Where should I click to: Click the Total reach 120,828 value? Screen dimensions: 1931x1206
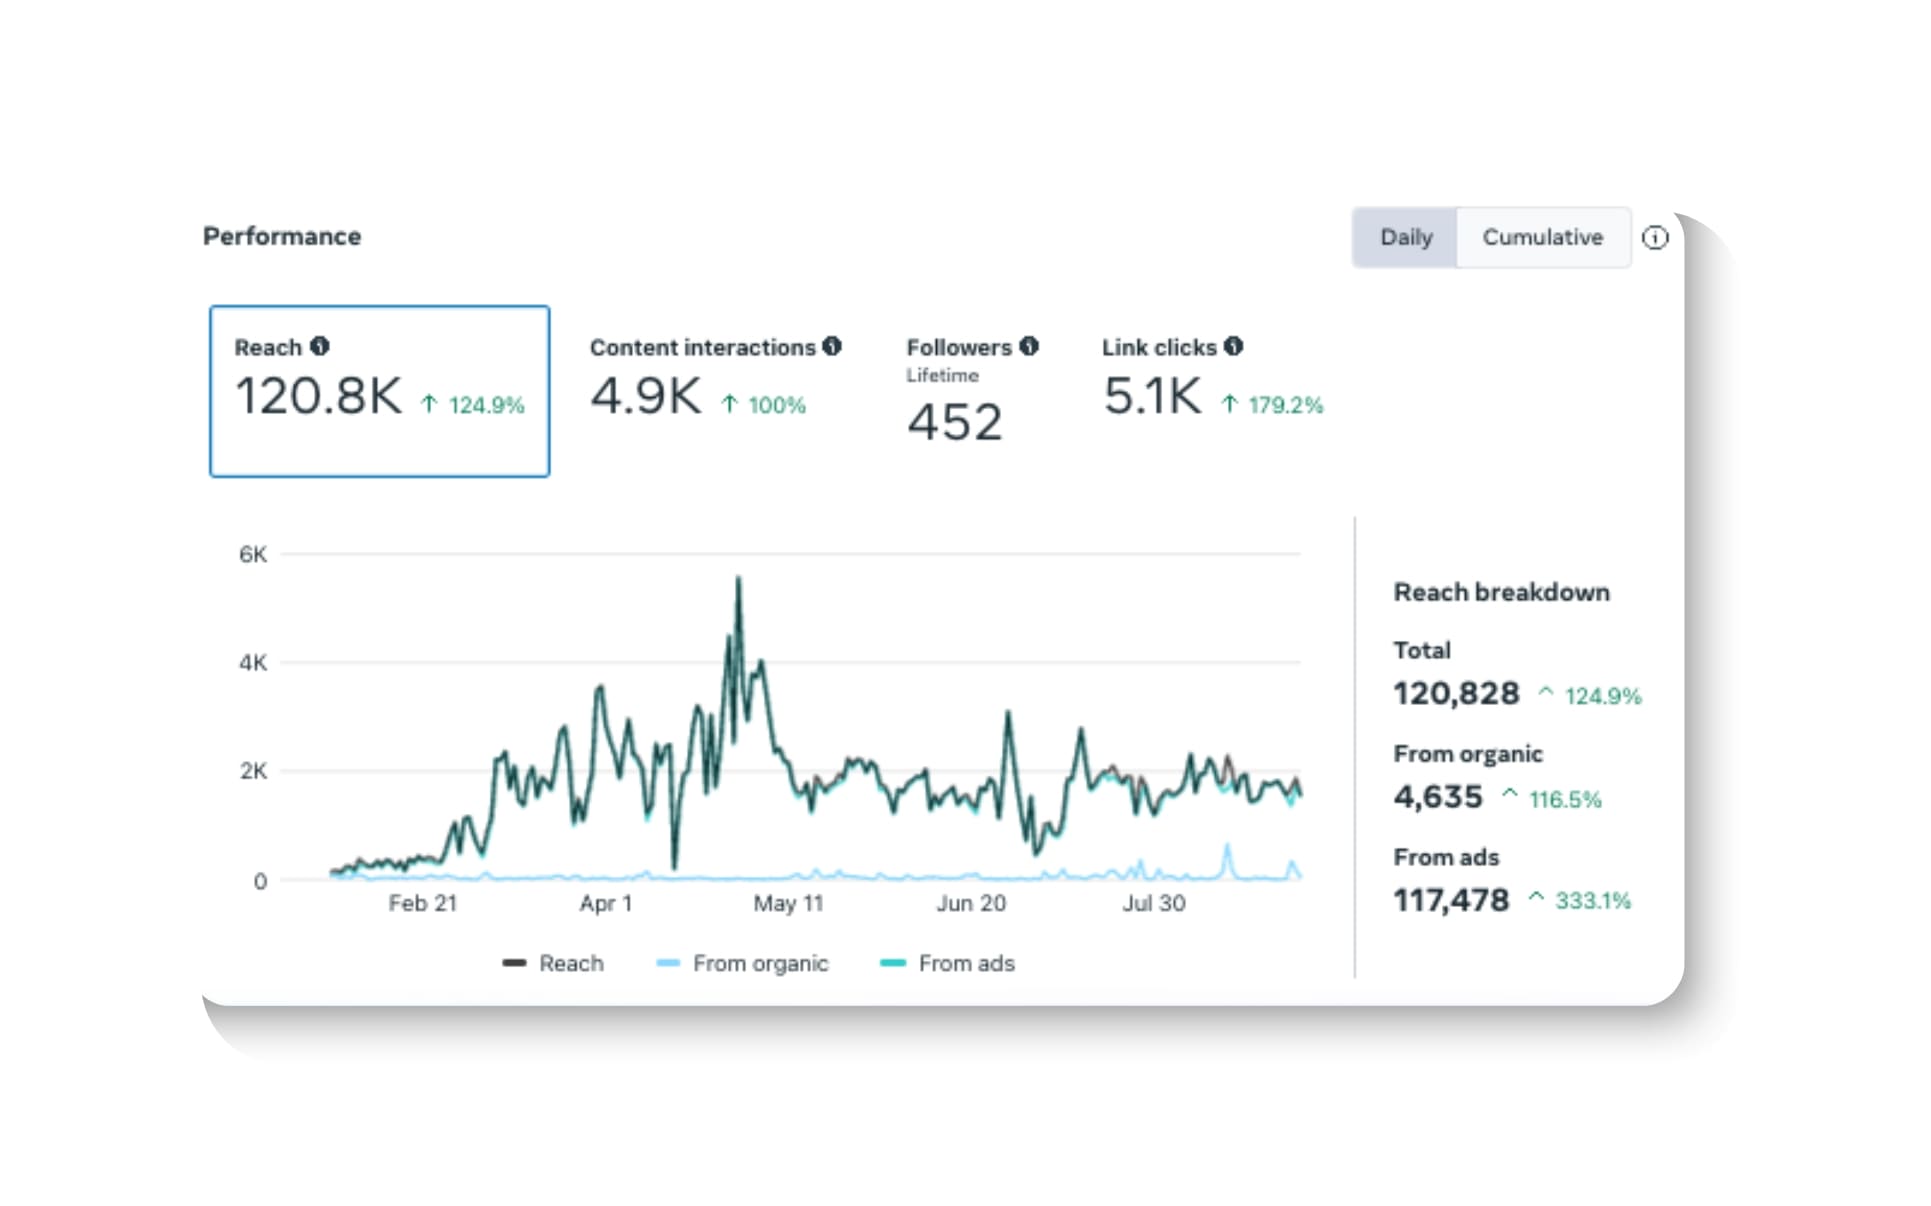point(1456,693)
